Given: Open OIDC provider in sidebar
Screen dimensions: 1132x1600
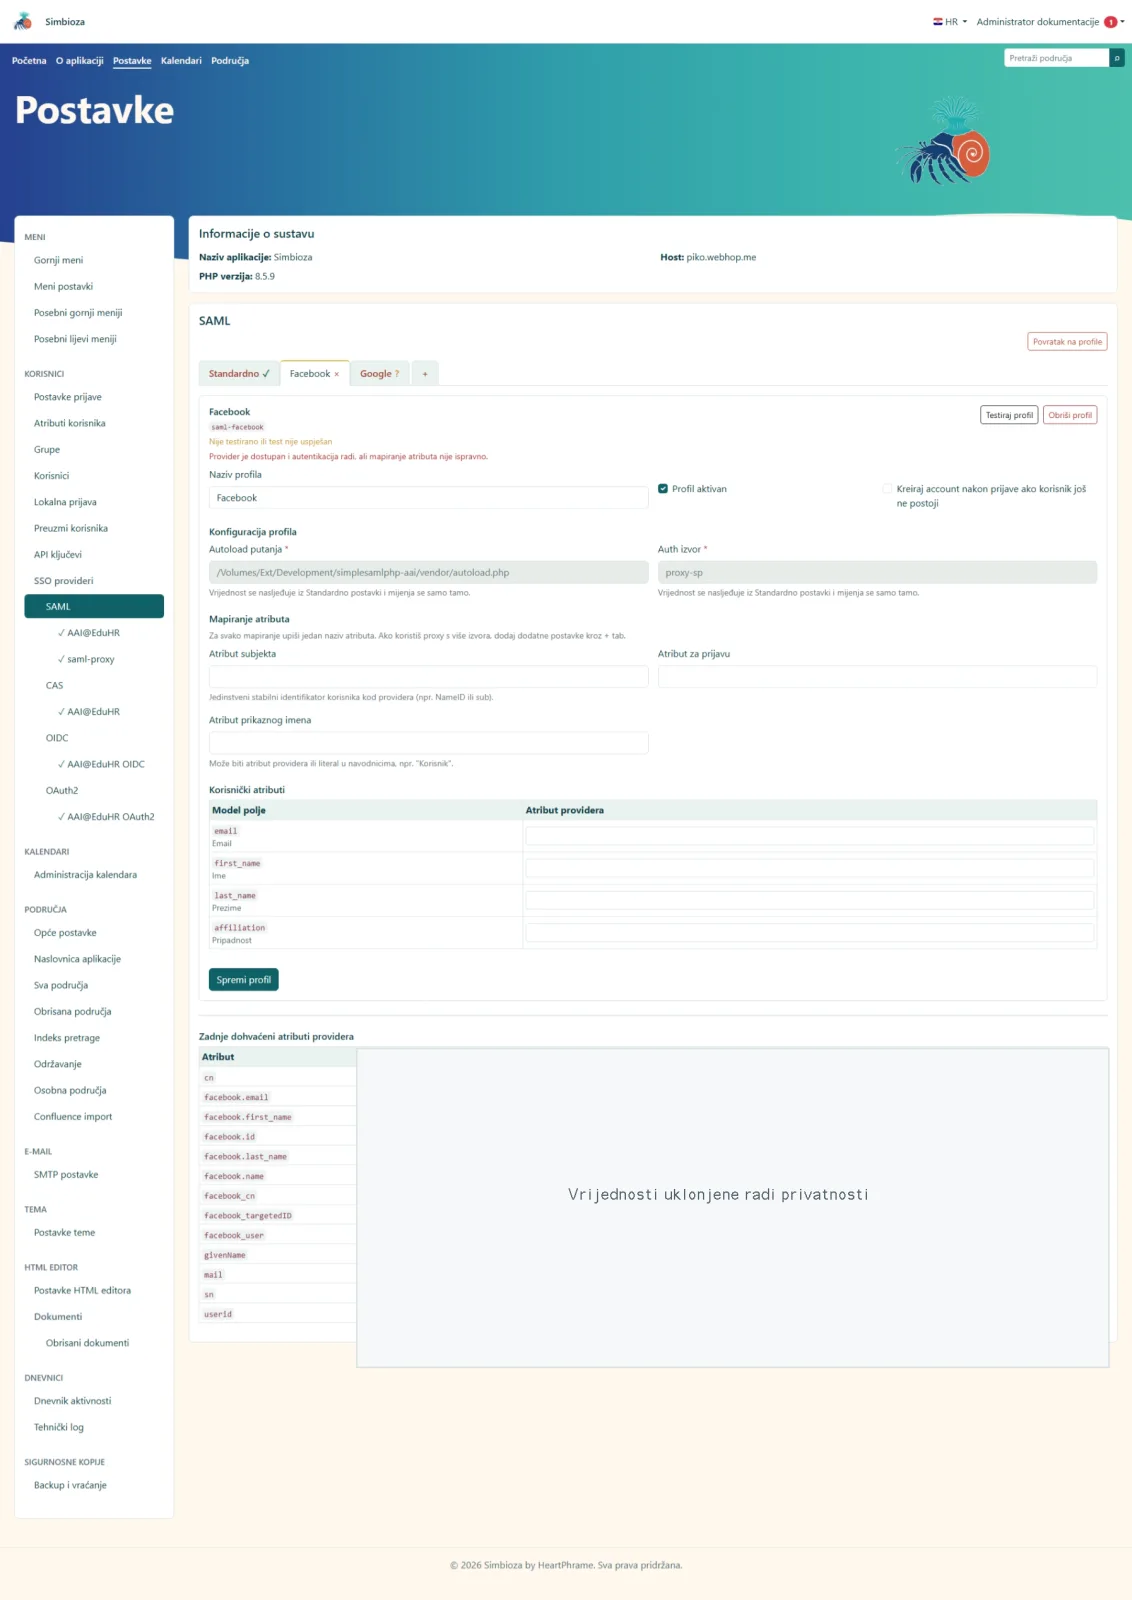Looking at the screenshot, I should click(x=57, y=738).
